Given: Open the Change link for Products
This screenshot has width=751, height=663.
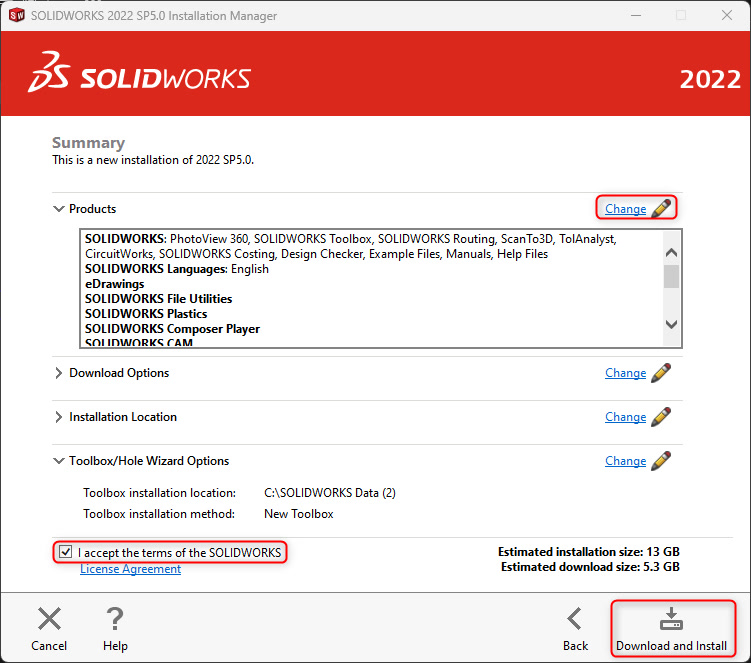Looking at the screenshot, I should pyautogui.click(x=626, y=209).
